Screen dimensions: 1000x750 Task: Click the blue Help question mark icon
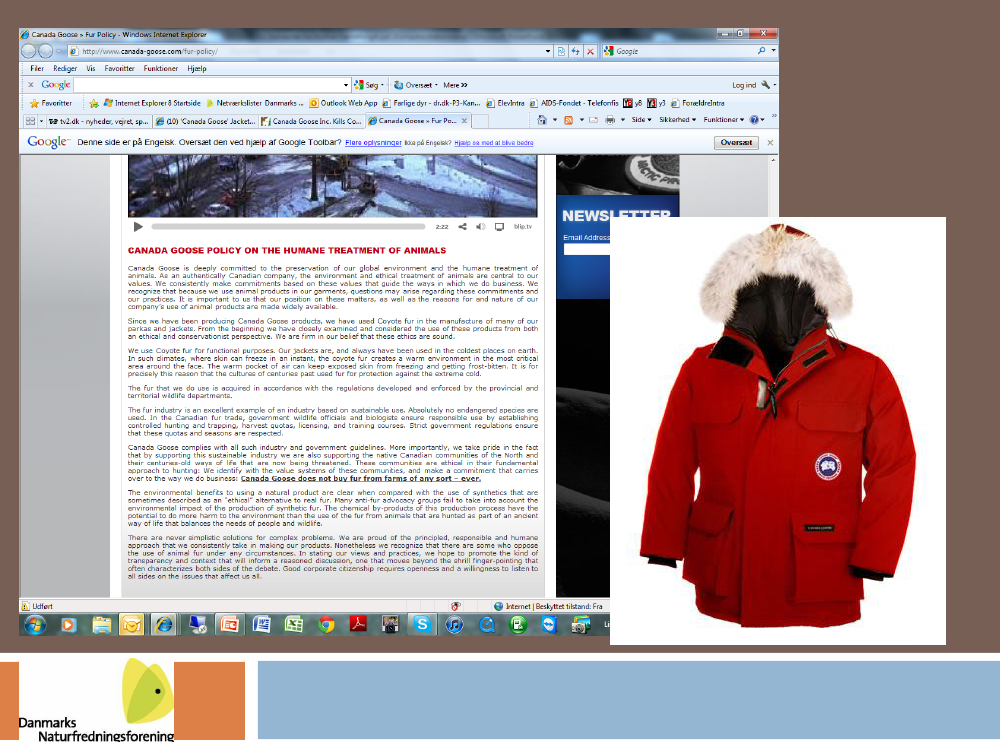click(754, 120)
